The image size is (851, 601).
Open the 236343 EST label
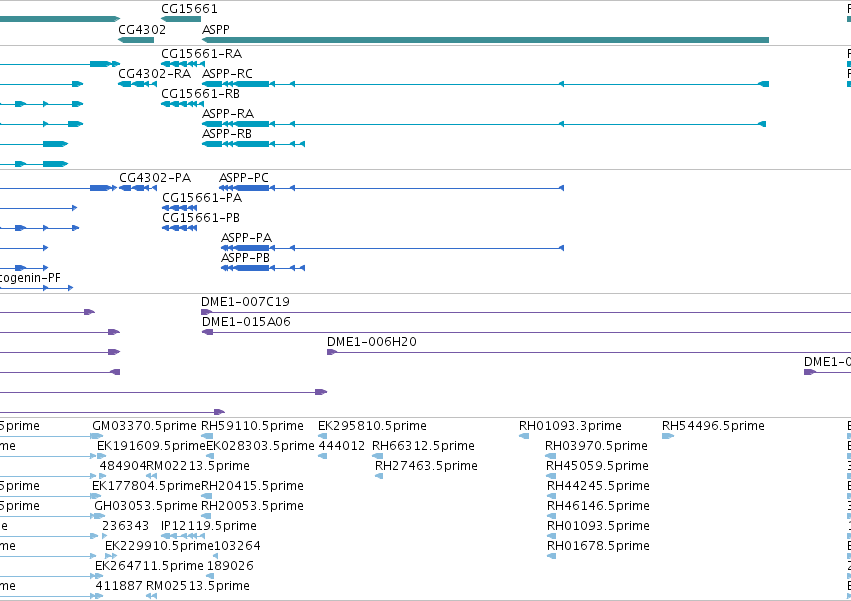tap(125, 526)
